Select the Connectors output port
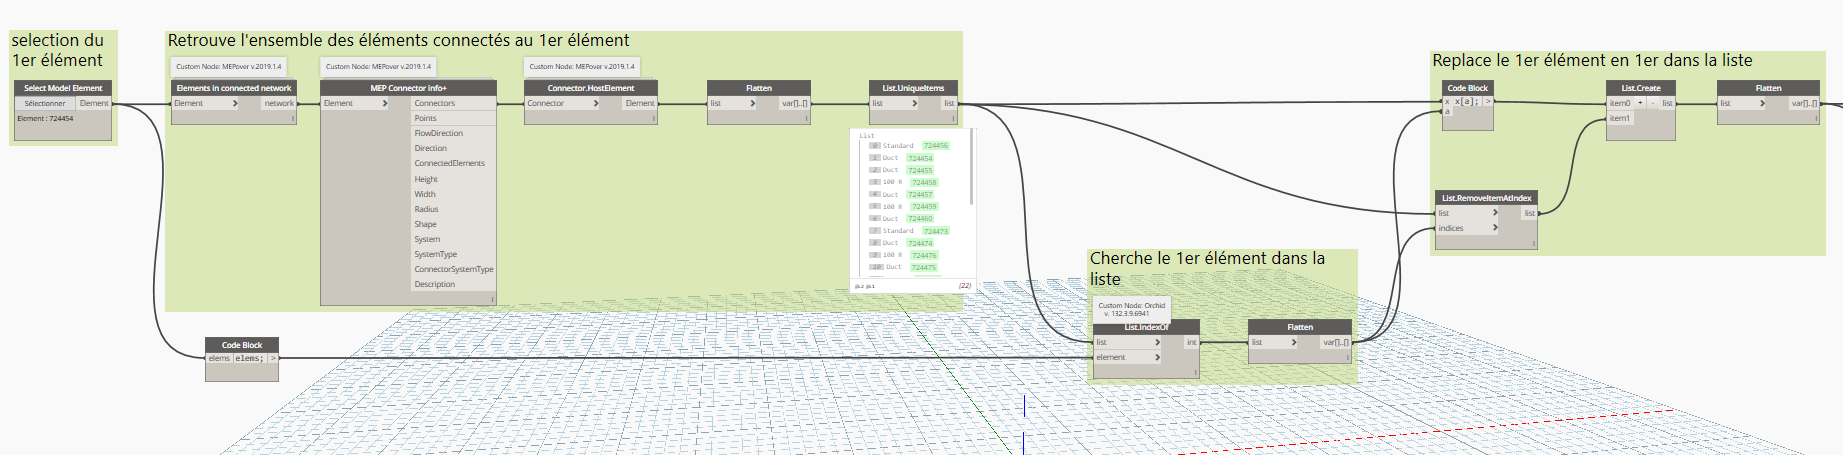The height and width of the screenshot is (455, 1843). [435, 103]
